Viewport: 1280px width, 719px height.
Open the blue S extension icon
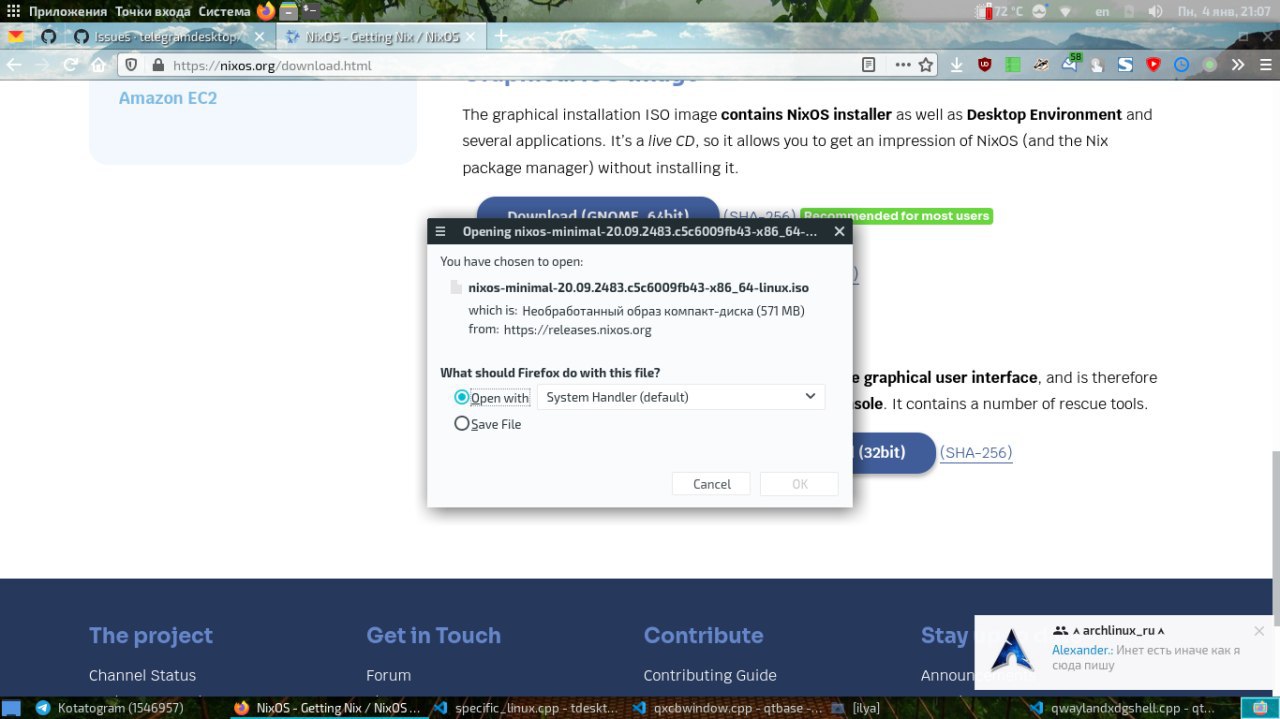pyautogui.click(x=1125, y=64)
